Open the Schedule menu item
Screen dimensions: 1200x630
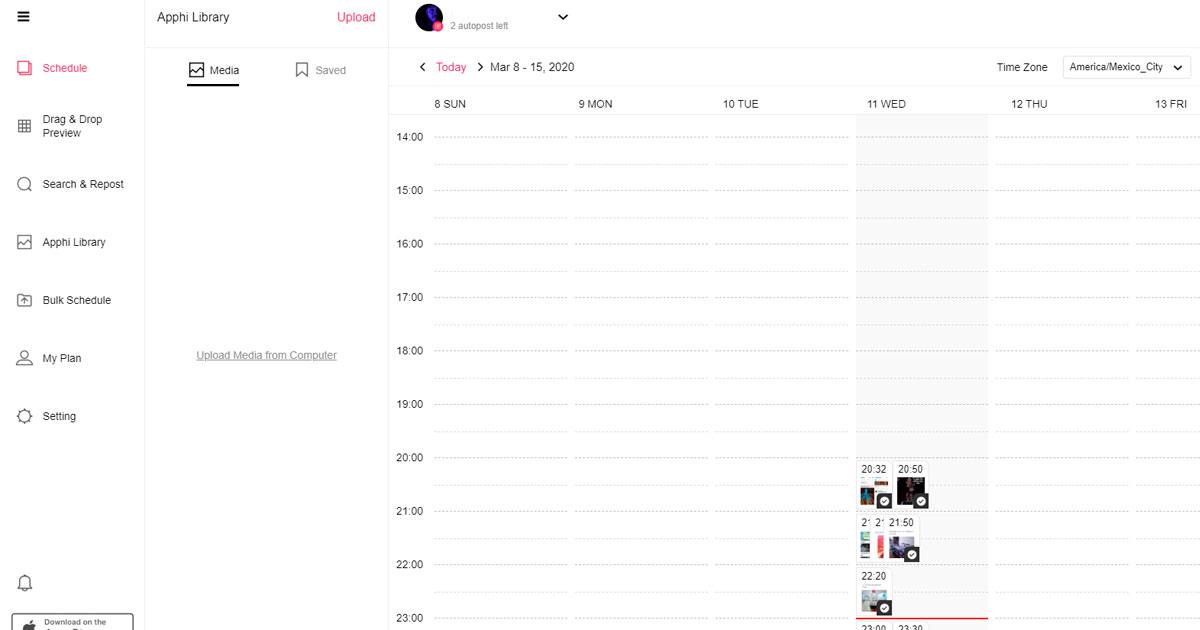[65, 68]
